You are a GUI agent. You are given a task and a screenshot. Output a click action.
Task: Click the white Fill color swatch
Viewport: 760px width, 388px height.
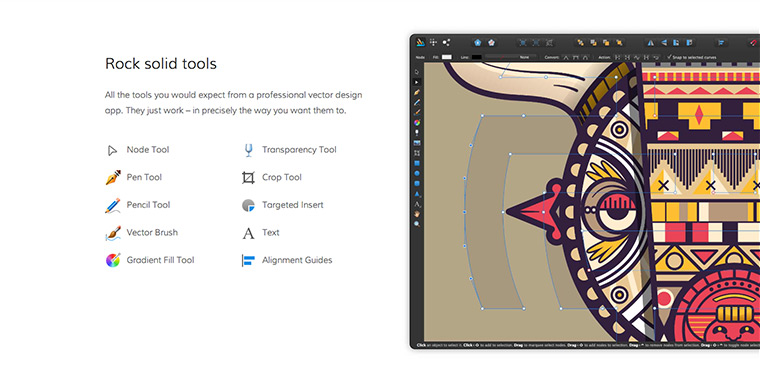[x=446, y=57]
